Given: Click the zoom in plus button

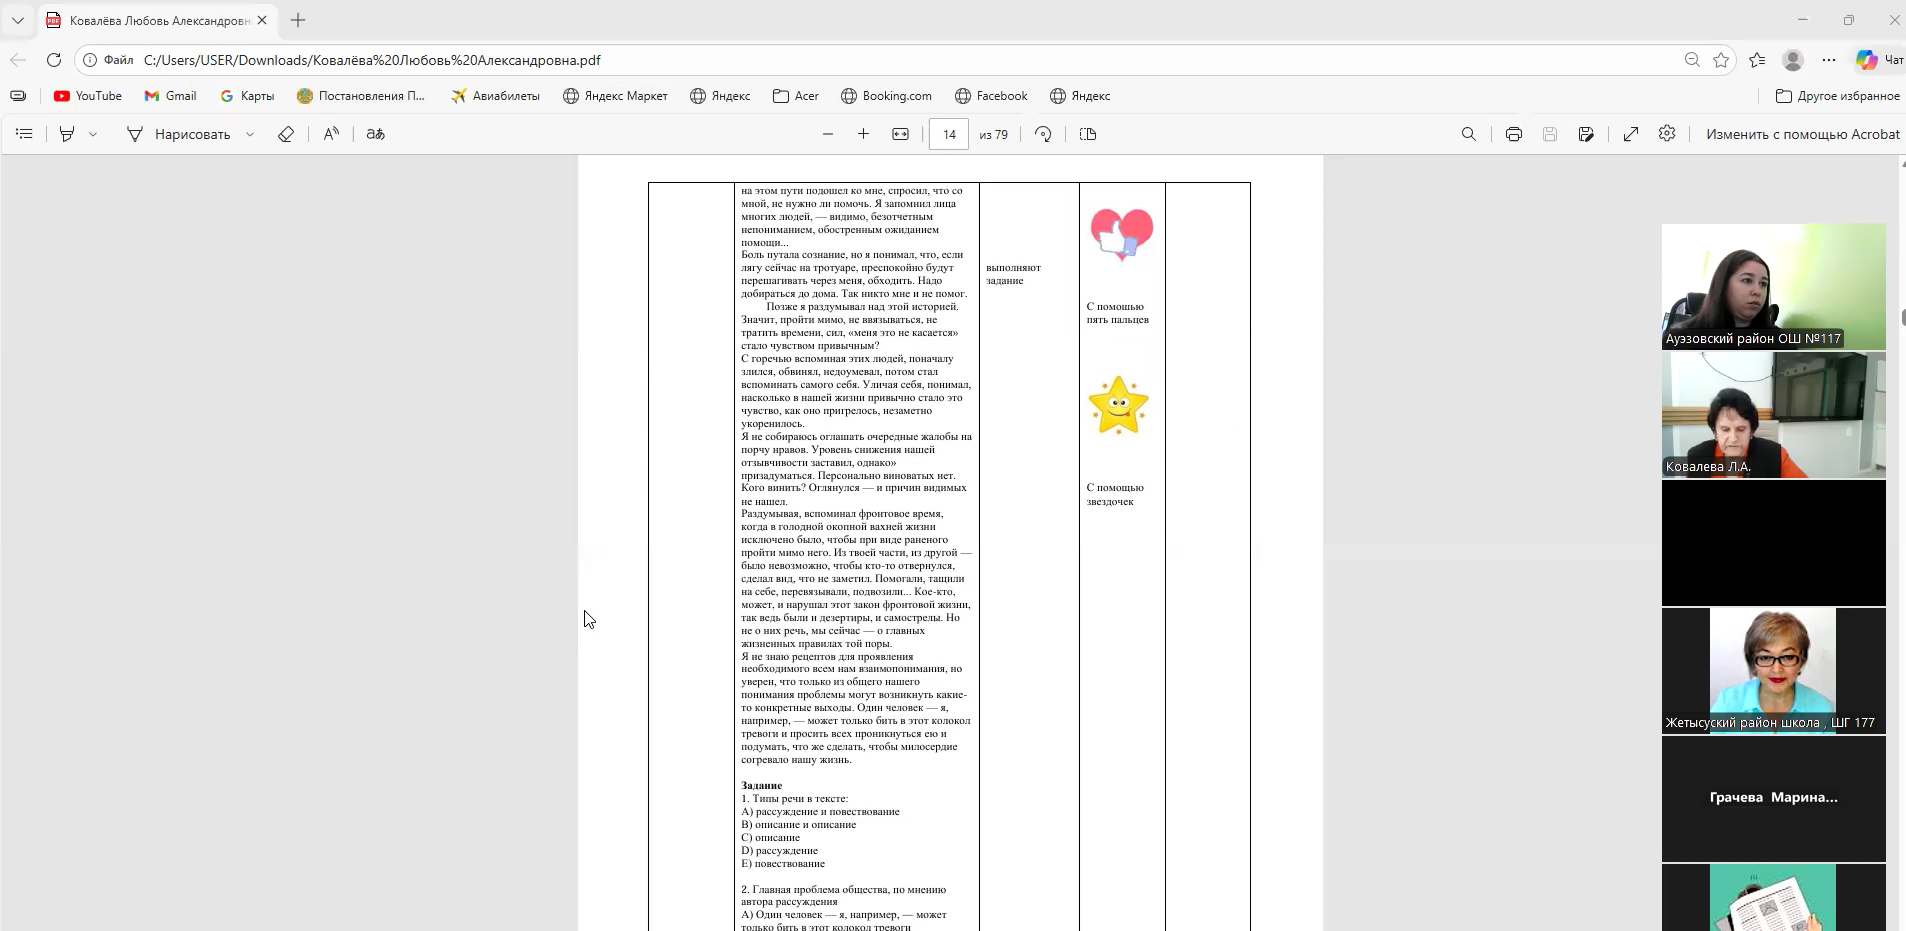Looking at the screenshot, I should [x=863, y=134].
